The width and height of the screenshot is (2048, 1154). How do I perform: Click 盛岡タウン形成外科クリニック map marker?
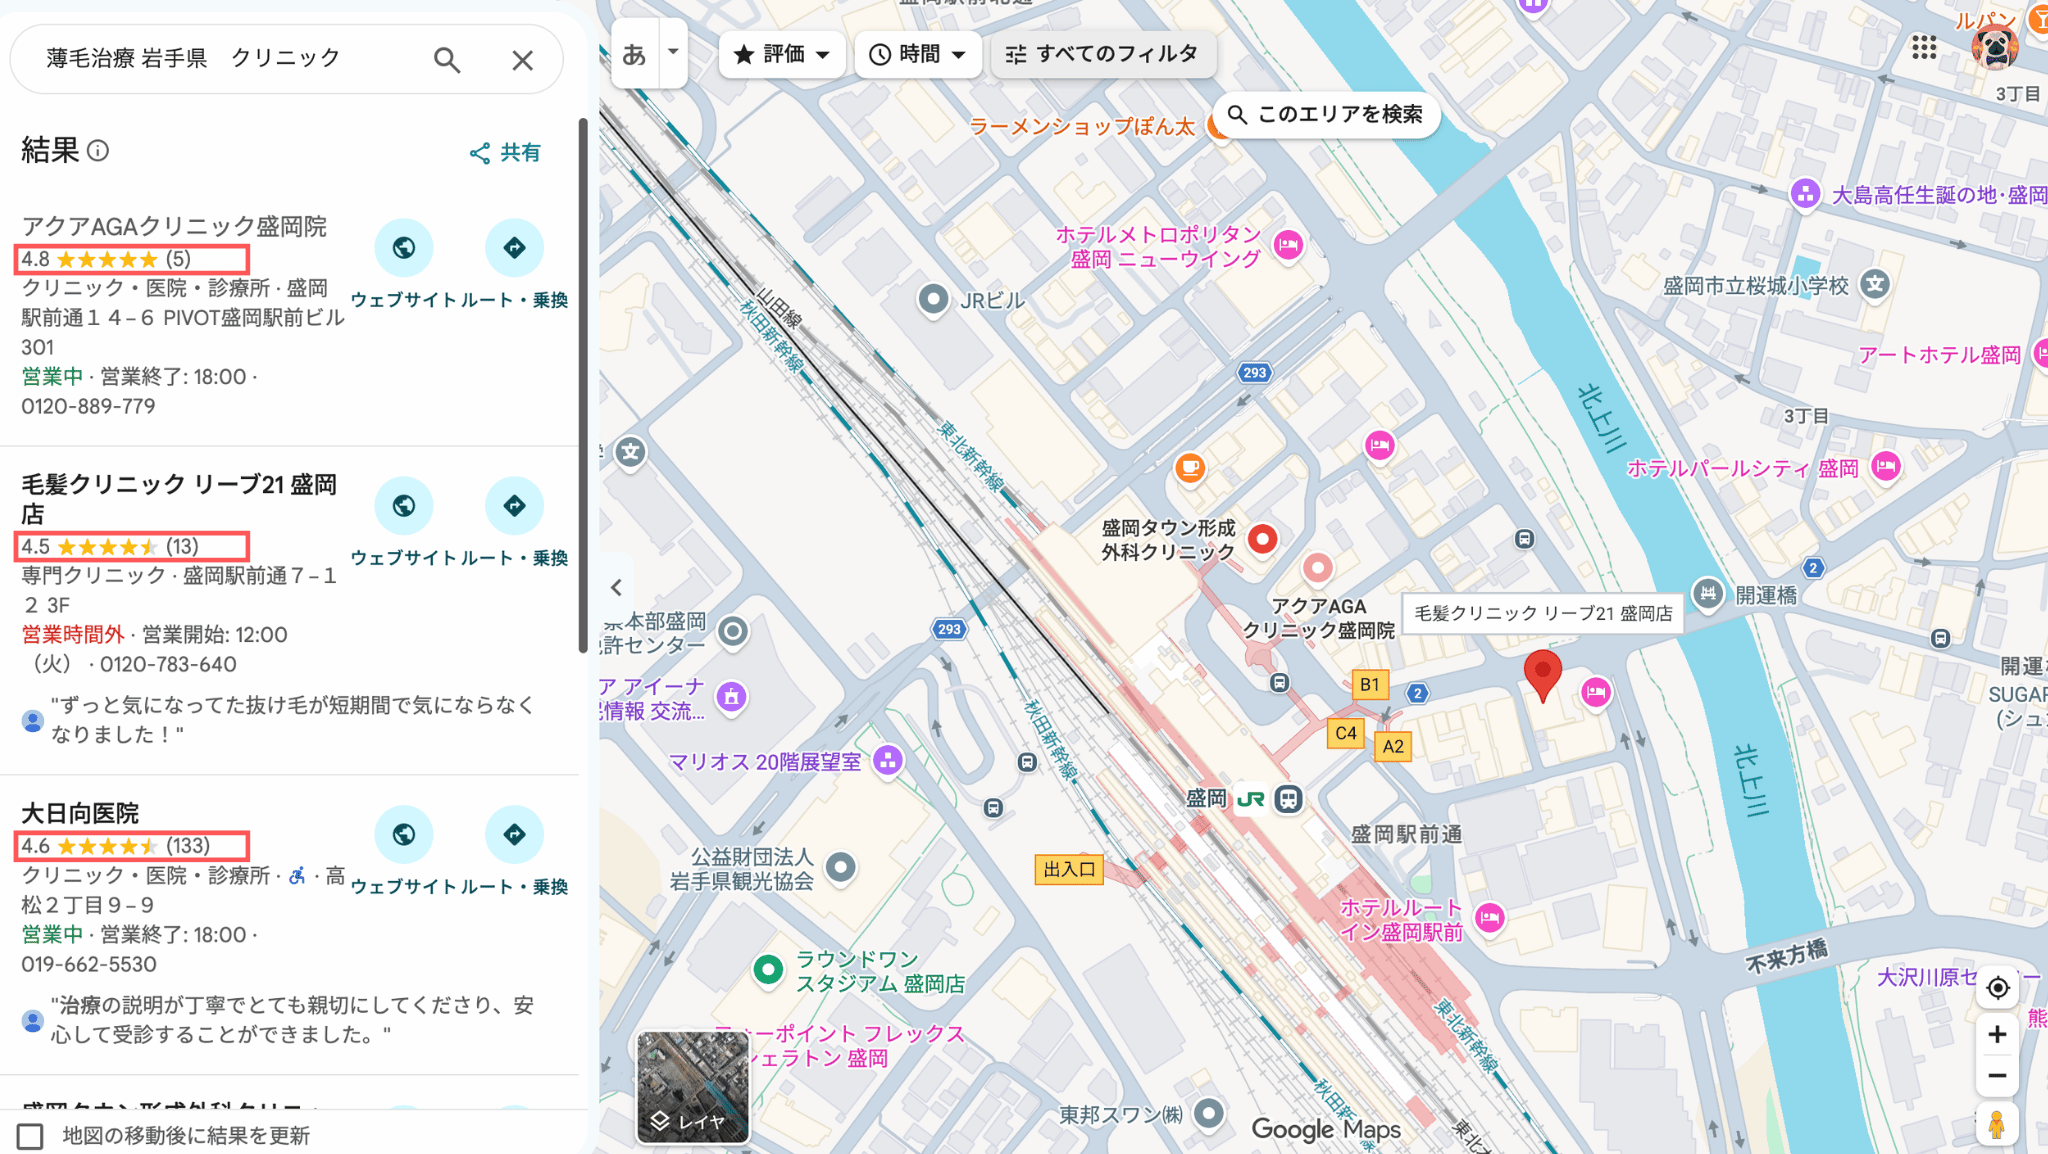pos(1263,539)
